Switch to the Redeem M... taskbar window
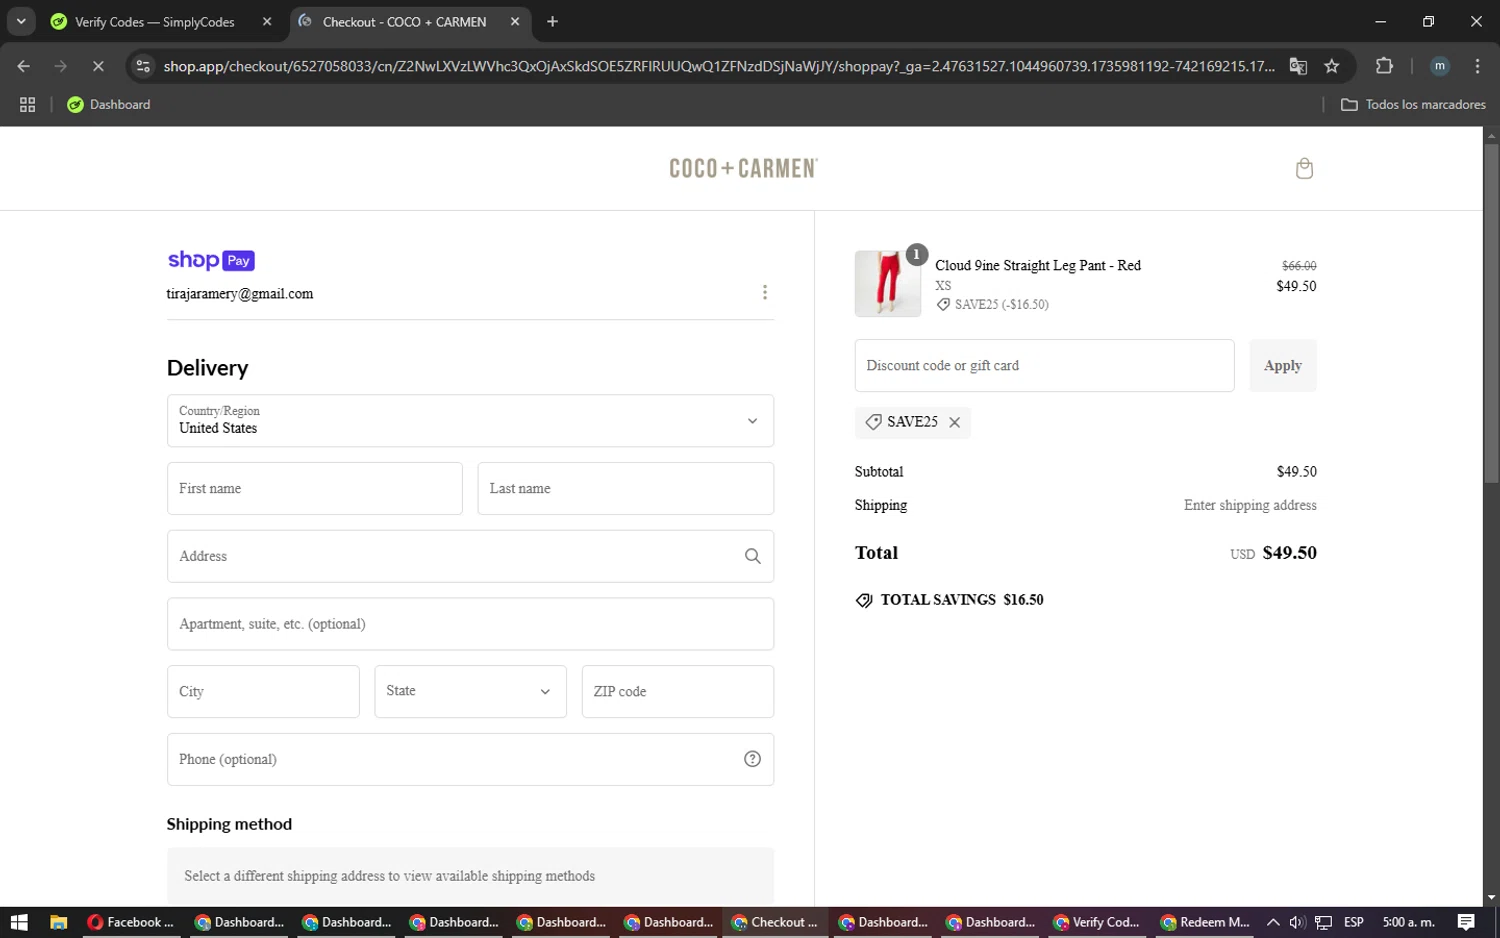1500x938 pixels. 1205,922
